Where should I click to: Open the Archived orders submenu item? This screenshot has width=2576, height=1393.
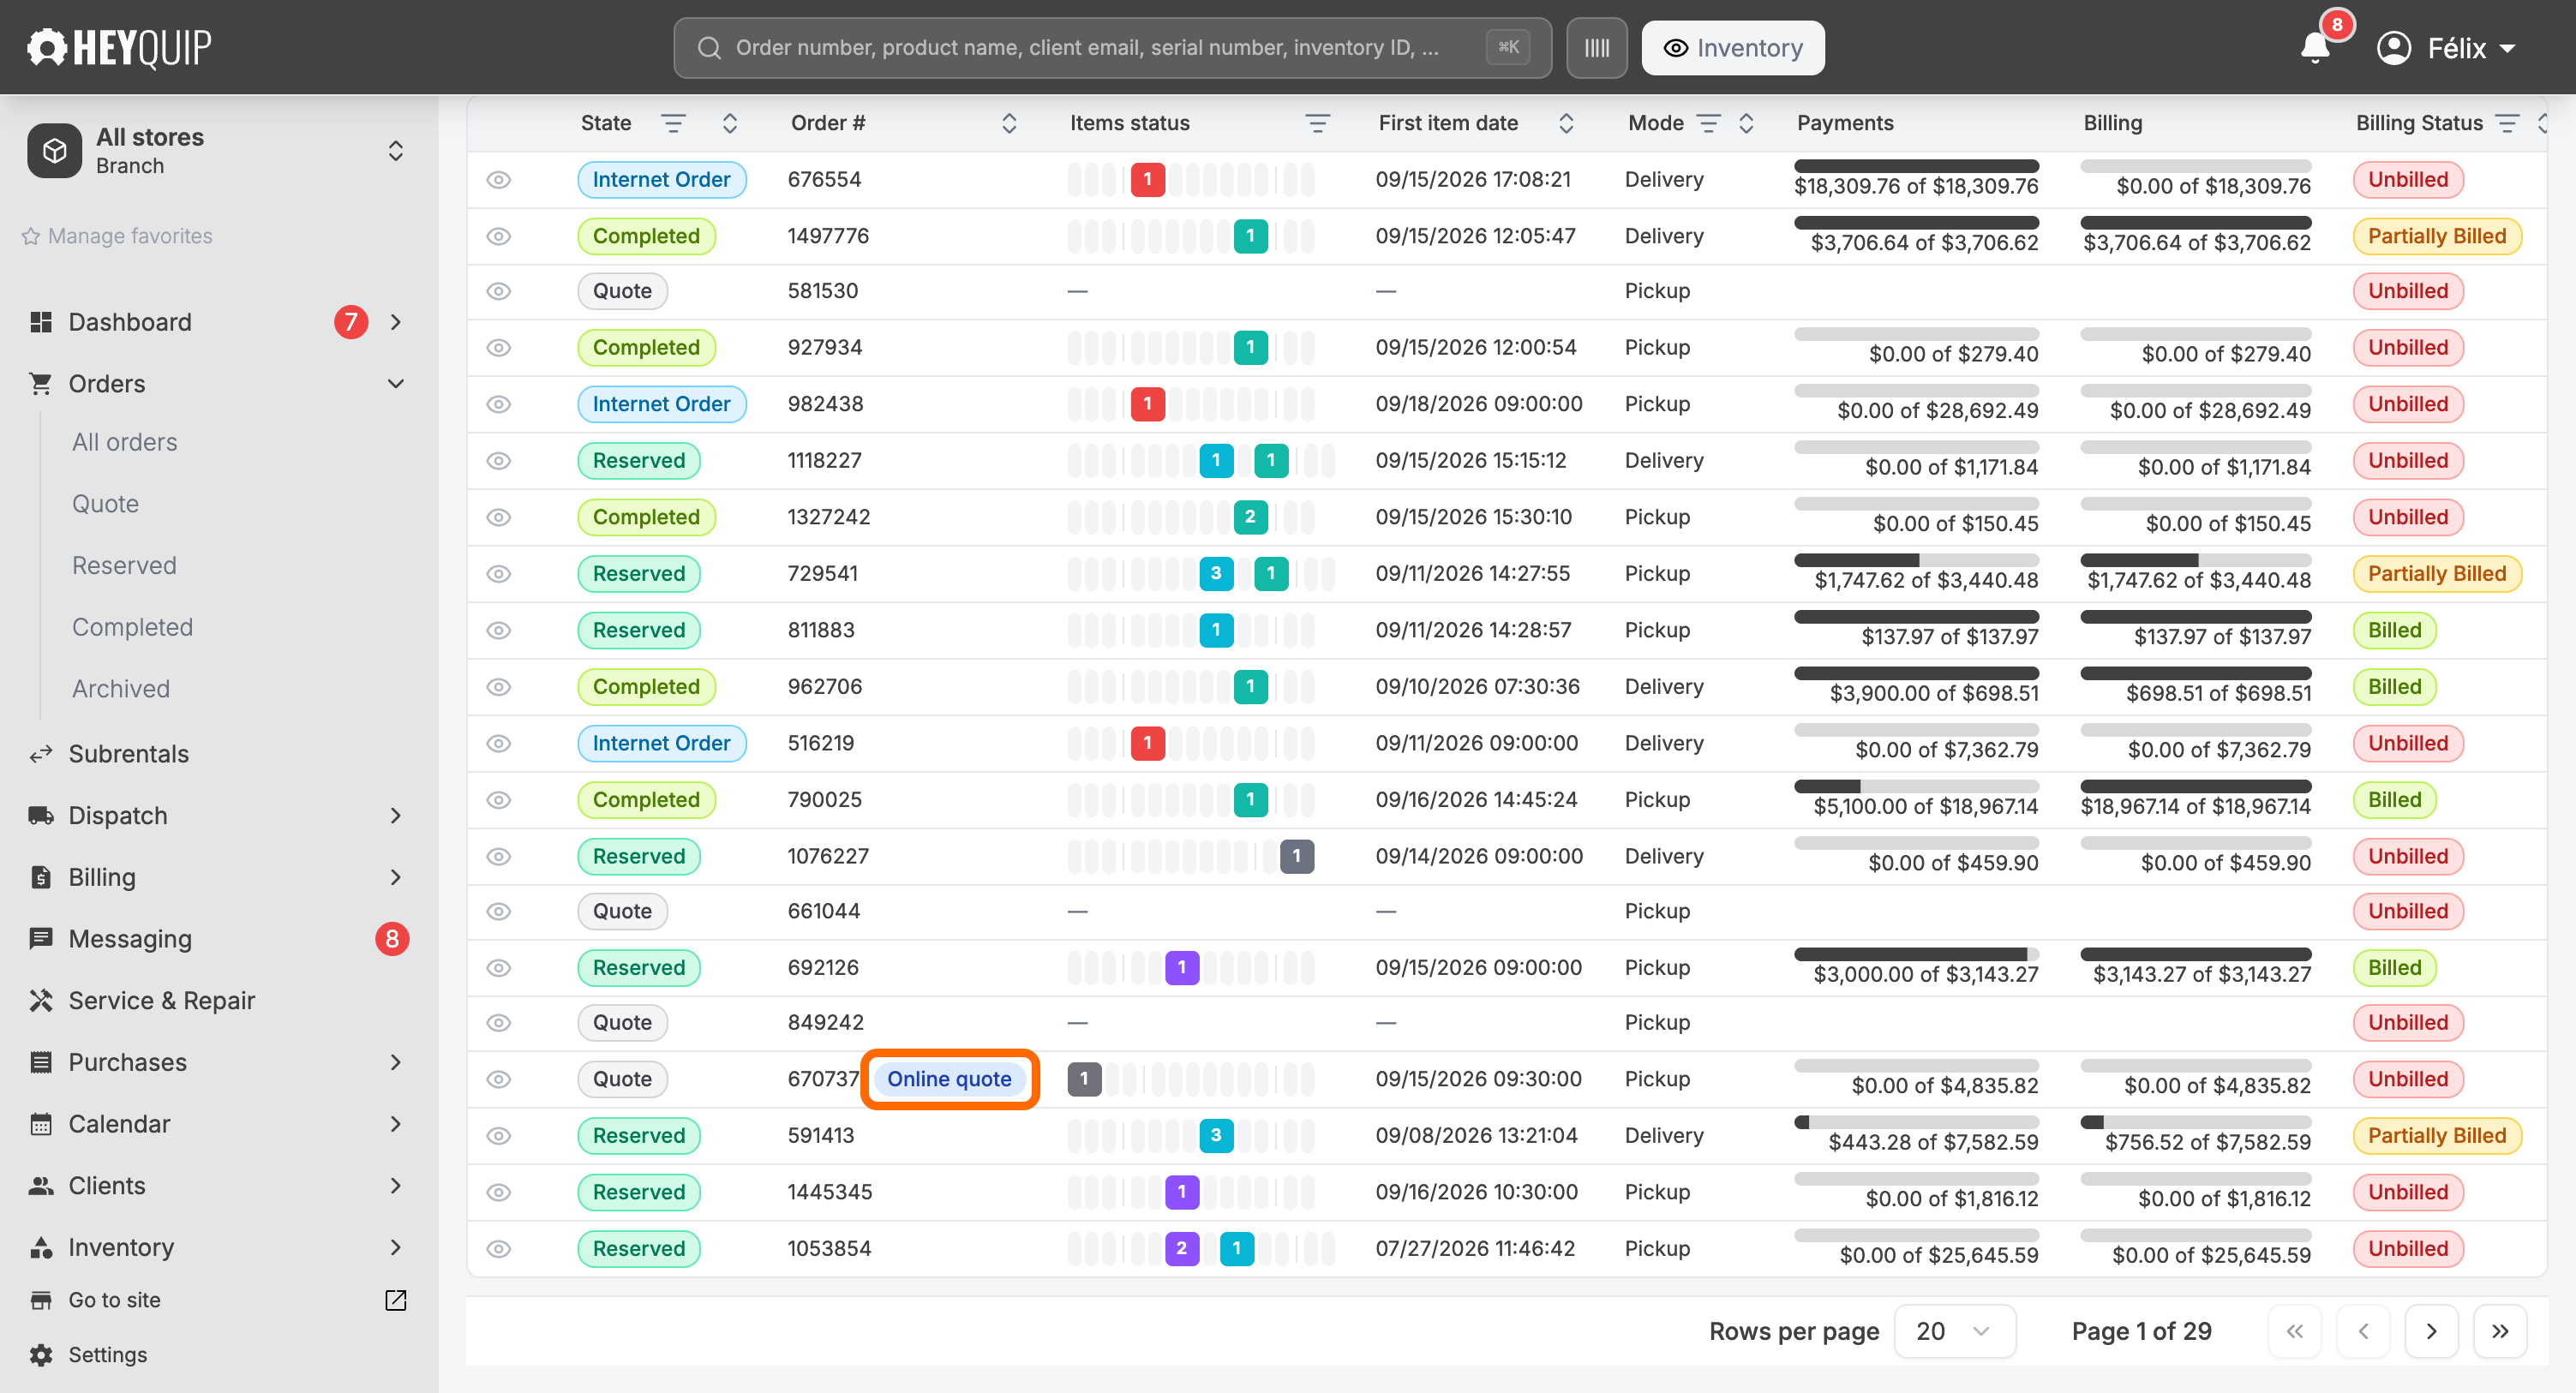121,689
